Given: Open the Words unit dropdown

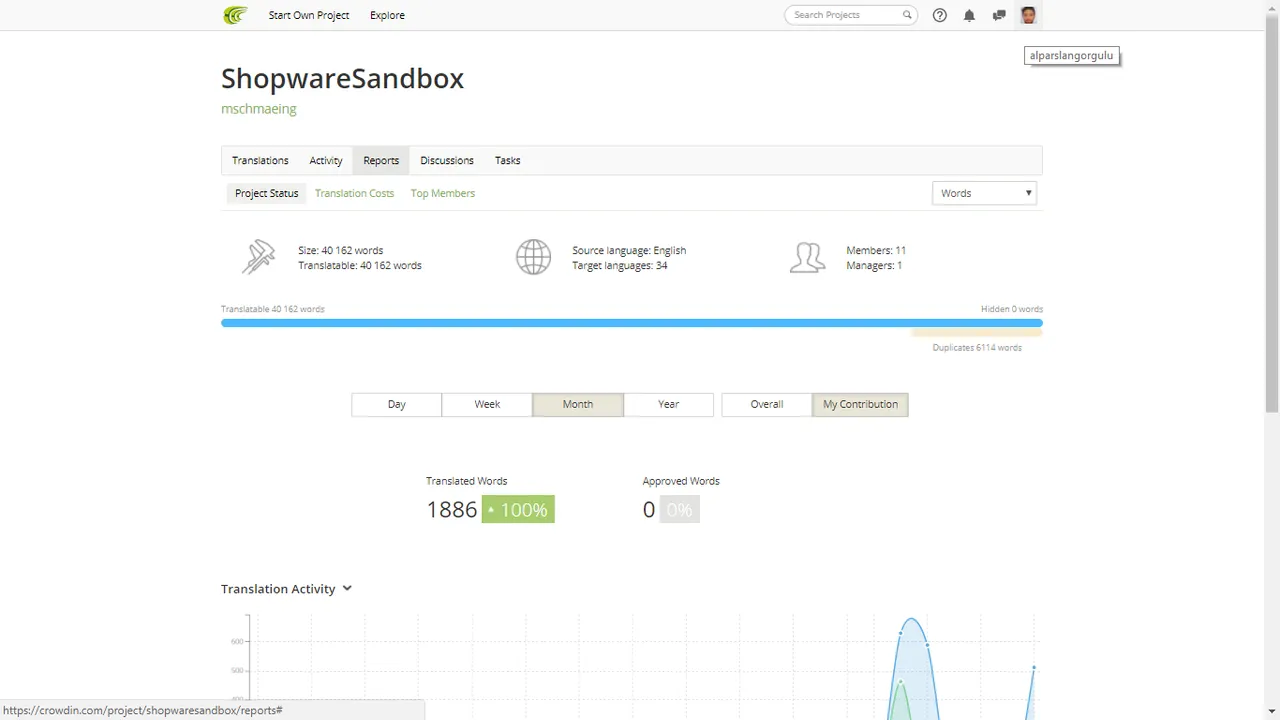Looking at the screenshot, I should [x=985, y=193].
